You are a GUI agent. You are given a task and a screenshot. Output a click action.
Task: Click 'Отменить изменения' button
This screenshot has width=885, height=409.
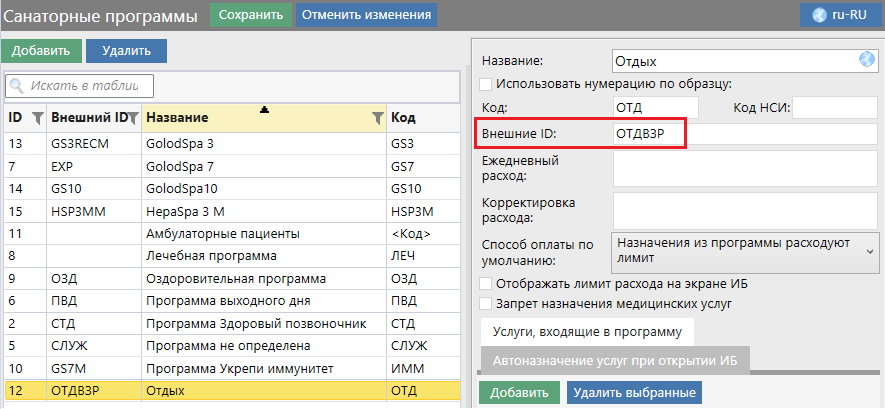tap(366, 15)
